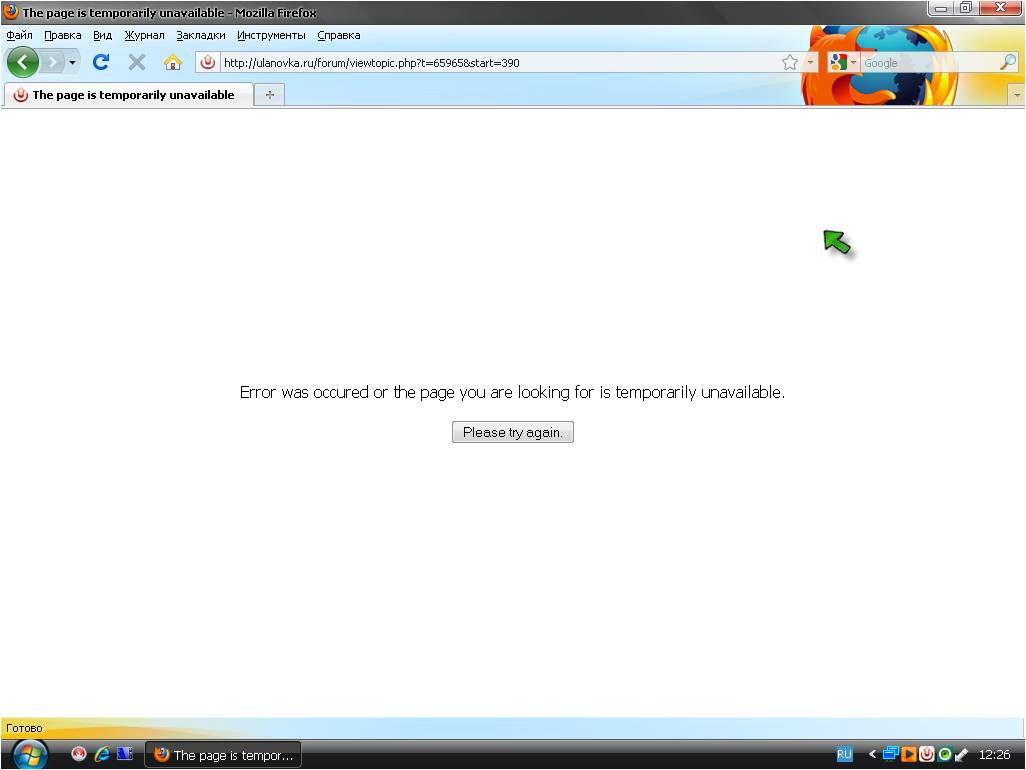Minimize the Firefox window
The width and height of the screenshot is (1026, 770).
[941, 9]
